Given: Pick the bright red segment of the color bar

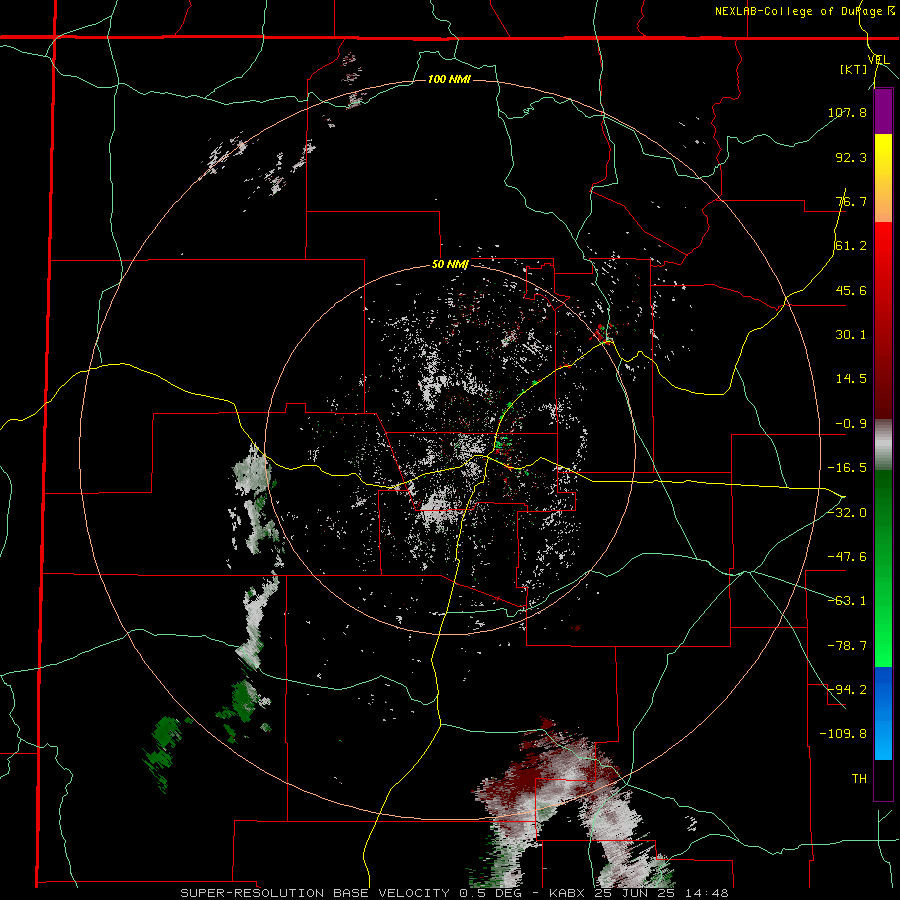Looking at the screenshot, I should pos(883,245).
